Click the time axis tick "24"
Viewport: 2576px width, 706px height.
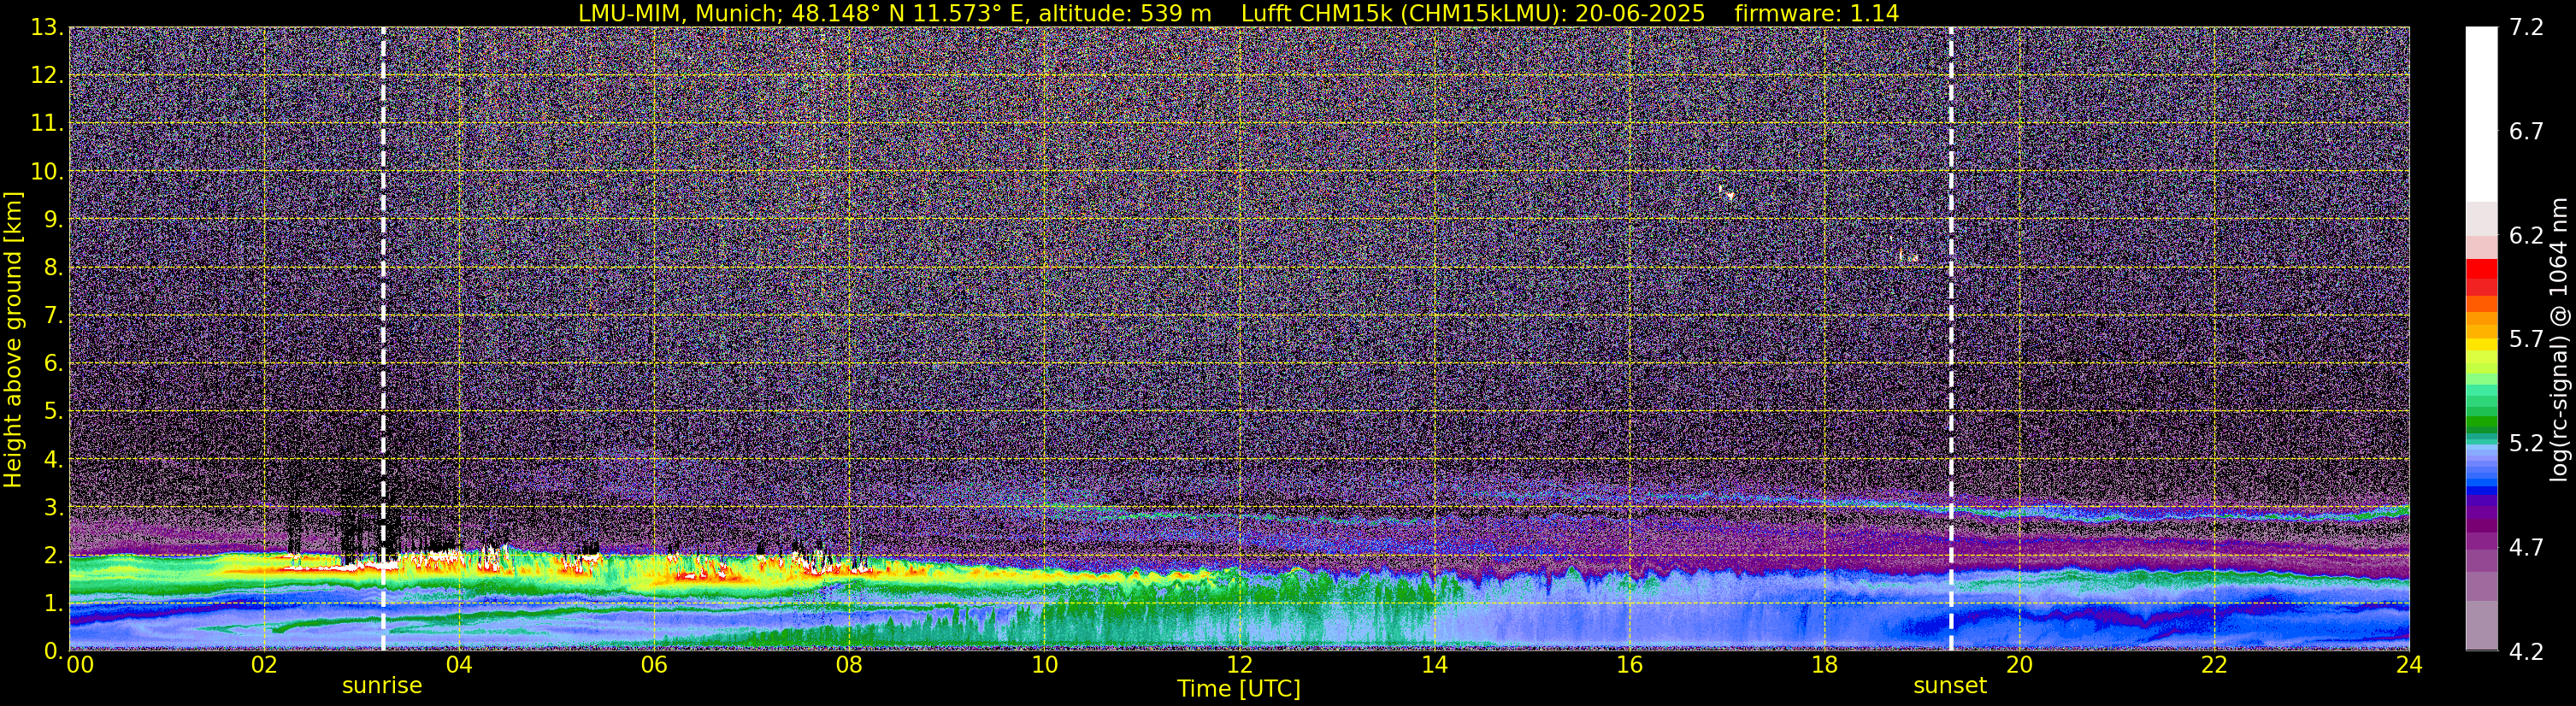pos(2409,665)
